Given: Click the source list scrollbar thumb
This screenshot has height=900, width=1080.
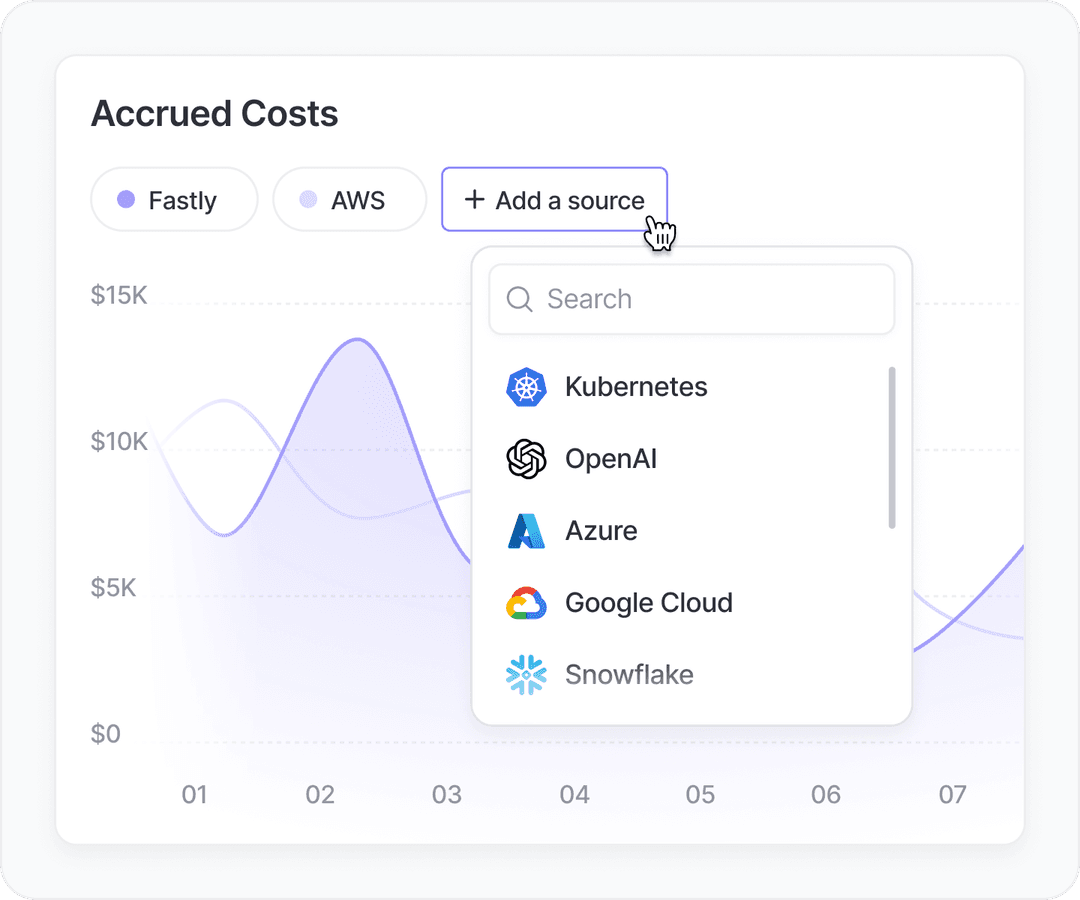Looking at the screenshot, I should [x=891, y=447].
